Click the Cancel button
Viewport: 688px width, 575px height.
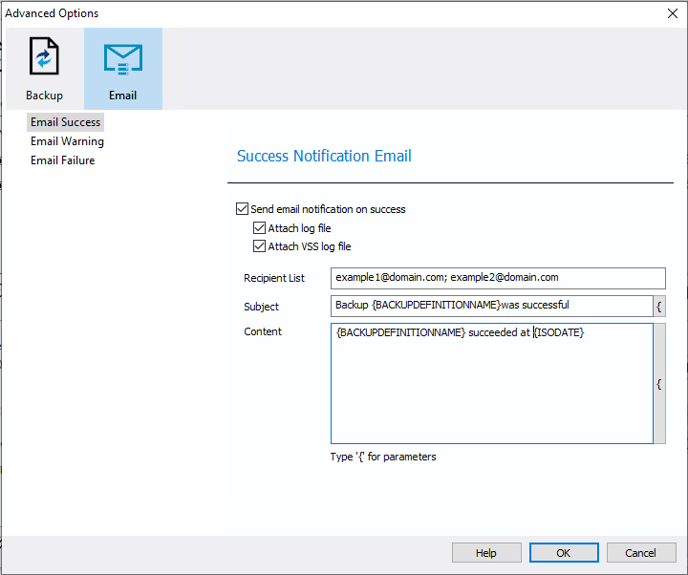coord(641,553)
